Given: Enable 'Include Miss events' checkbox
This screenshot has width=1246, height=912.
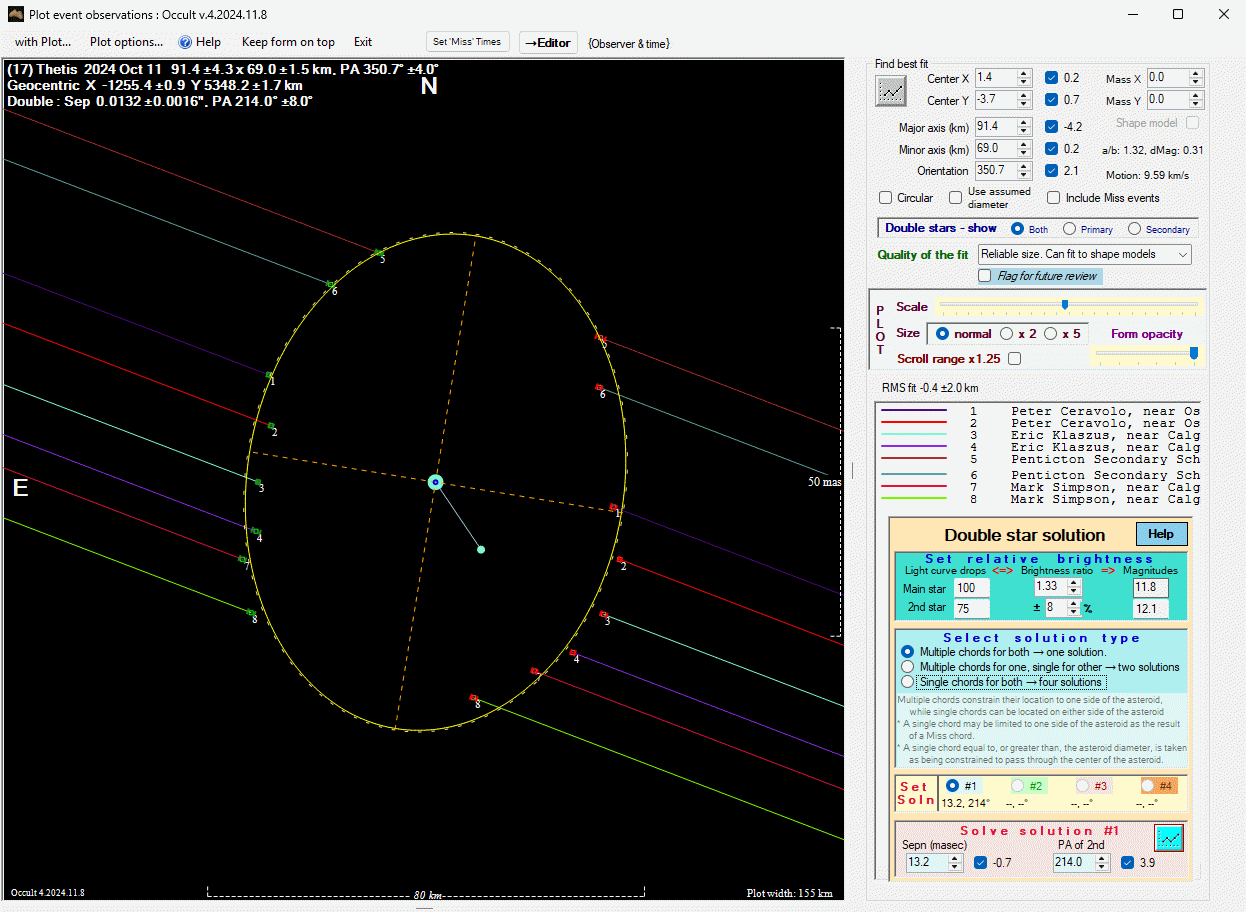Looking at the screenshot, I should (1054, 198).
